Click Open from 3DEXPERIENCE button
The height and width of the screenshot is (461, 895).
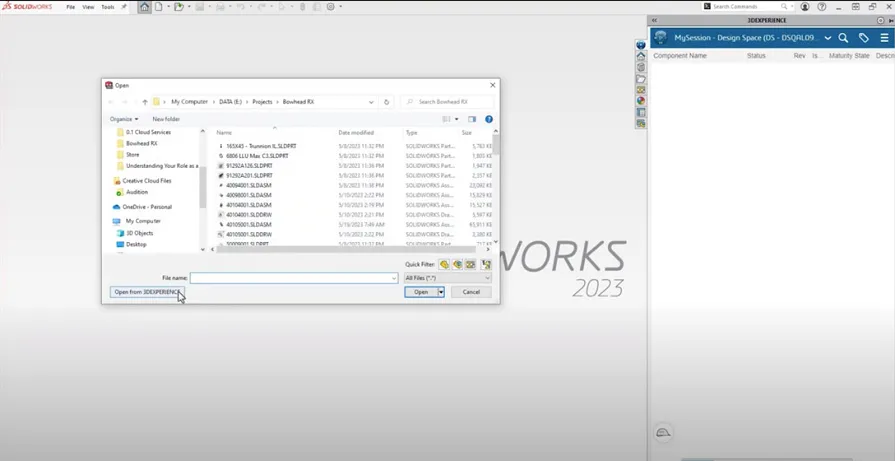[147, 292]
